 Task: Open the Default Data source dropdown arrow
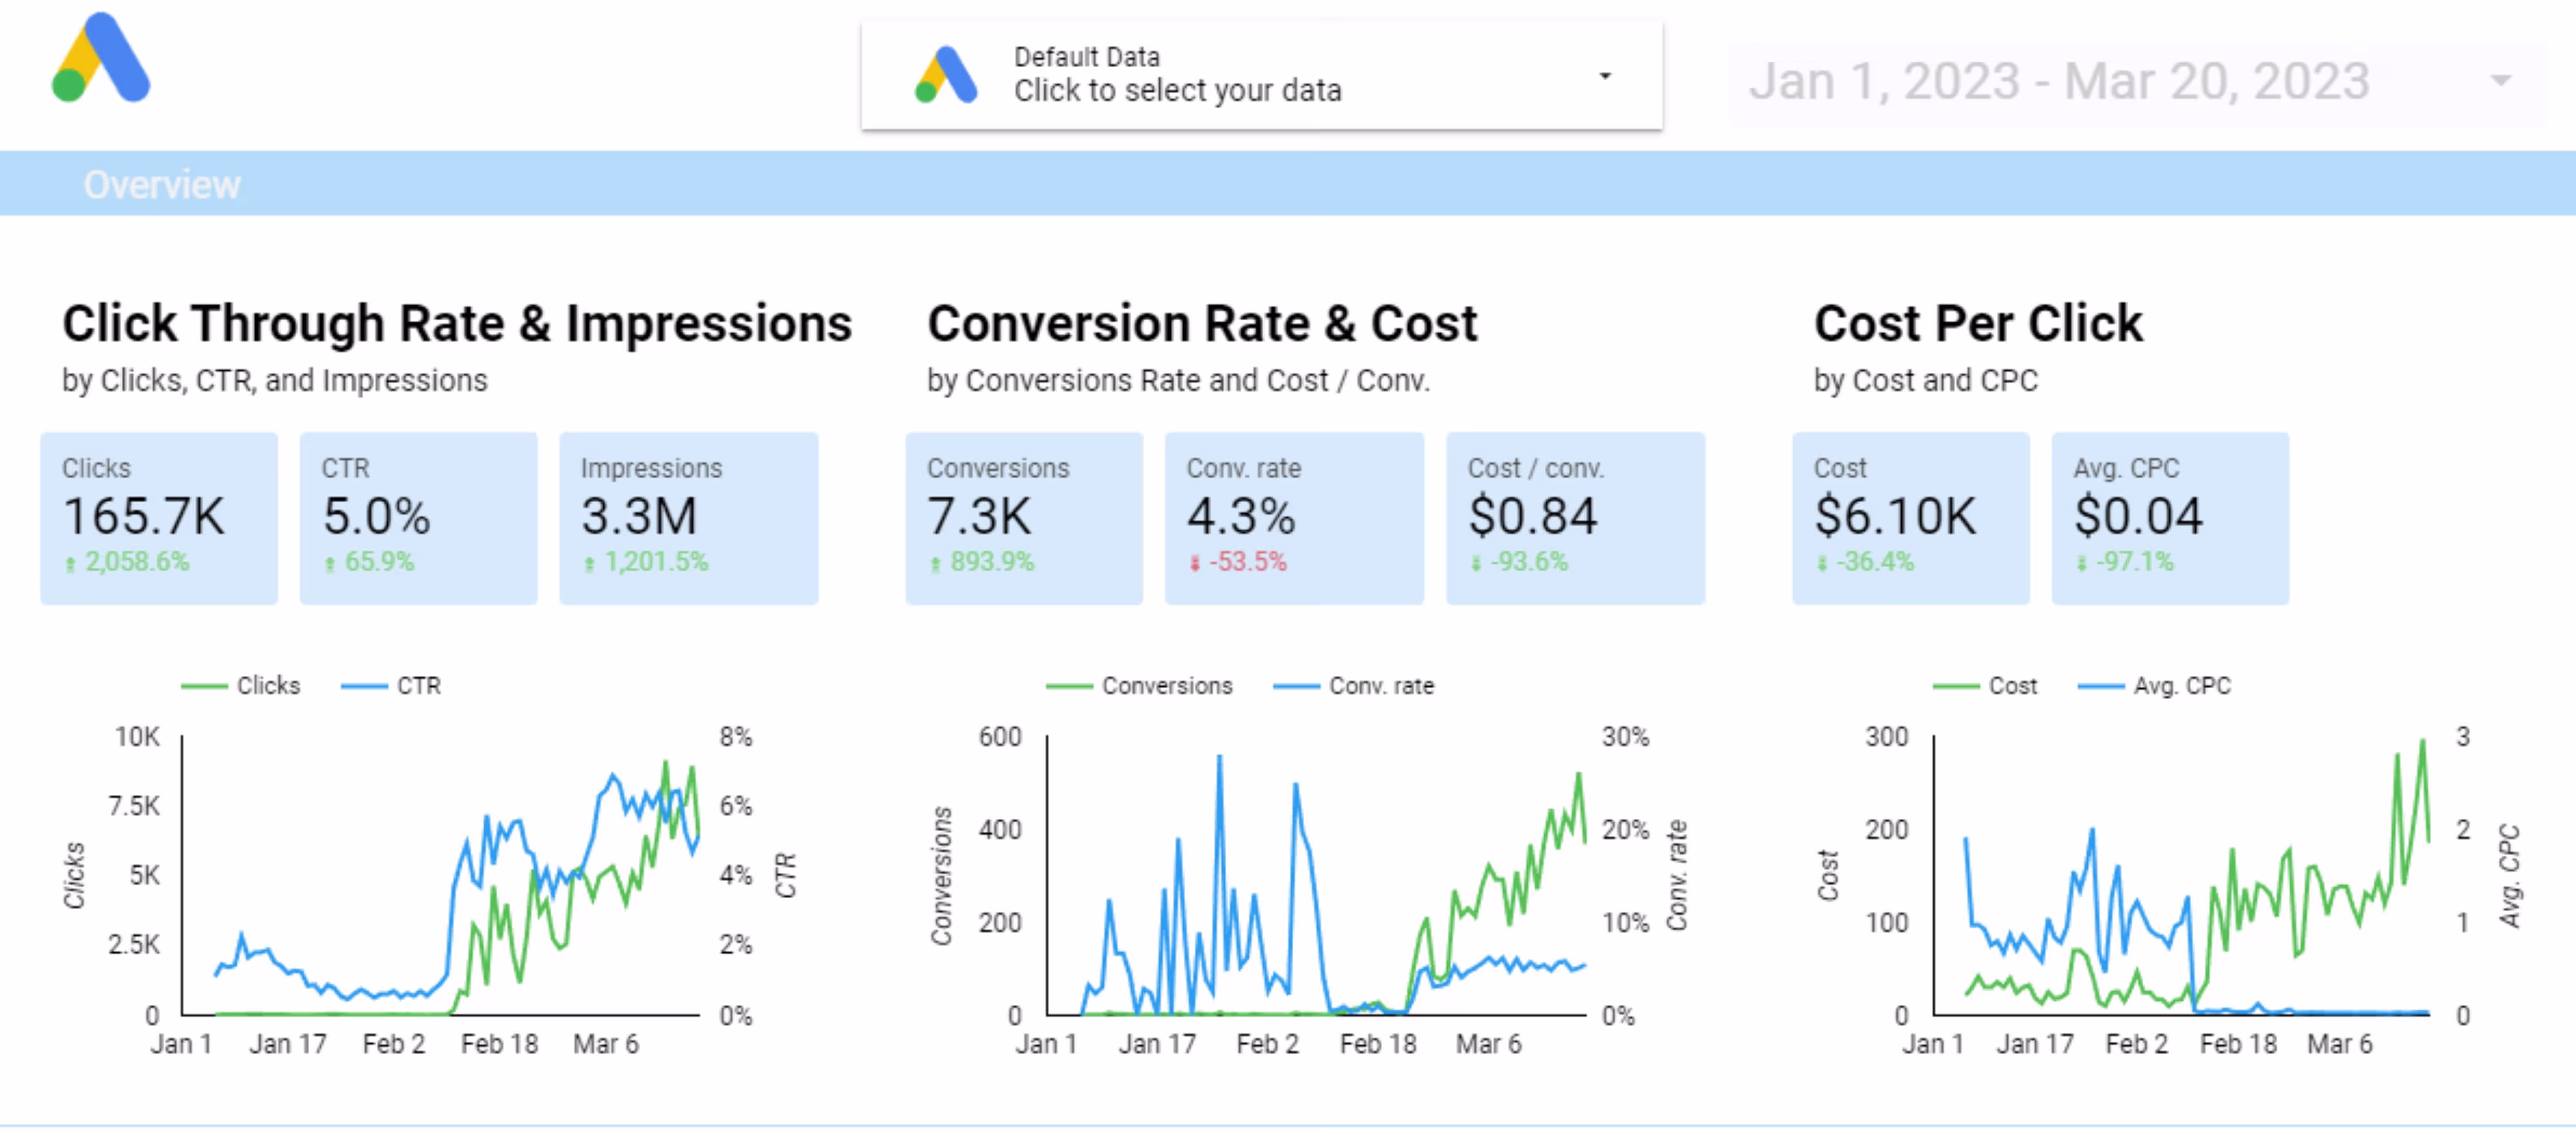tap(1604, 76)
